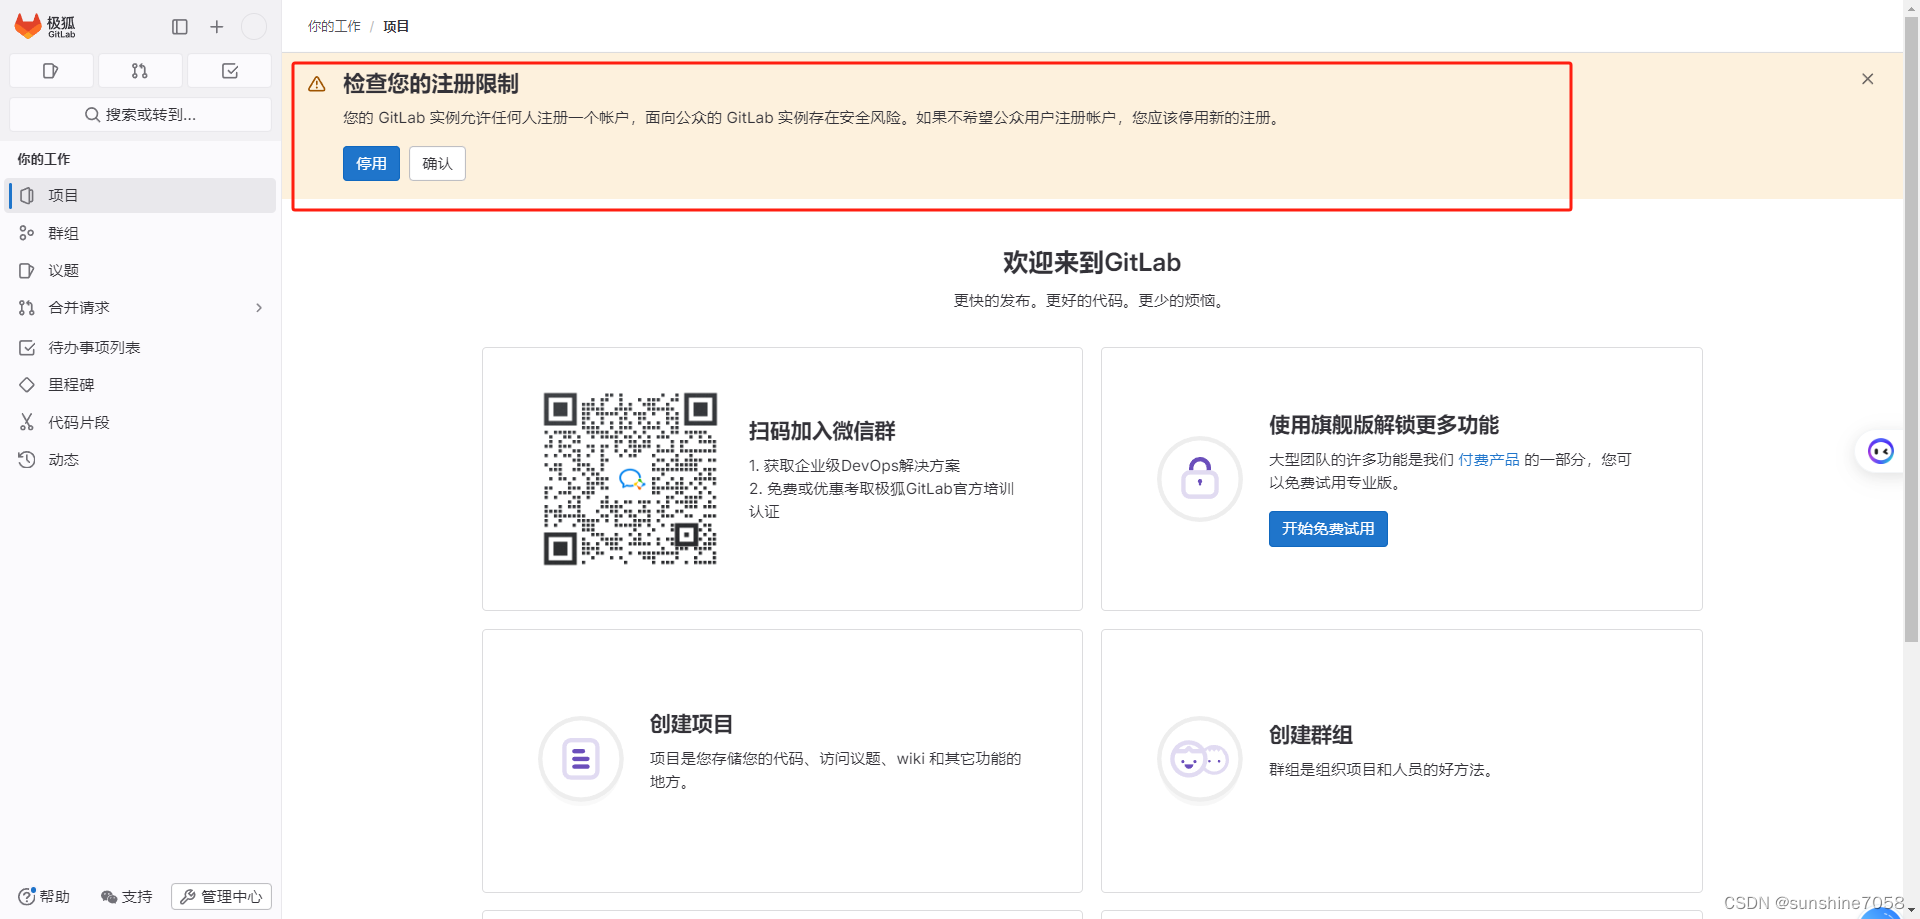Click the 搜索或转到 search box
Image resolution: width=1920 pixels, height=919 pixels.
pos(140,115)
